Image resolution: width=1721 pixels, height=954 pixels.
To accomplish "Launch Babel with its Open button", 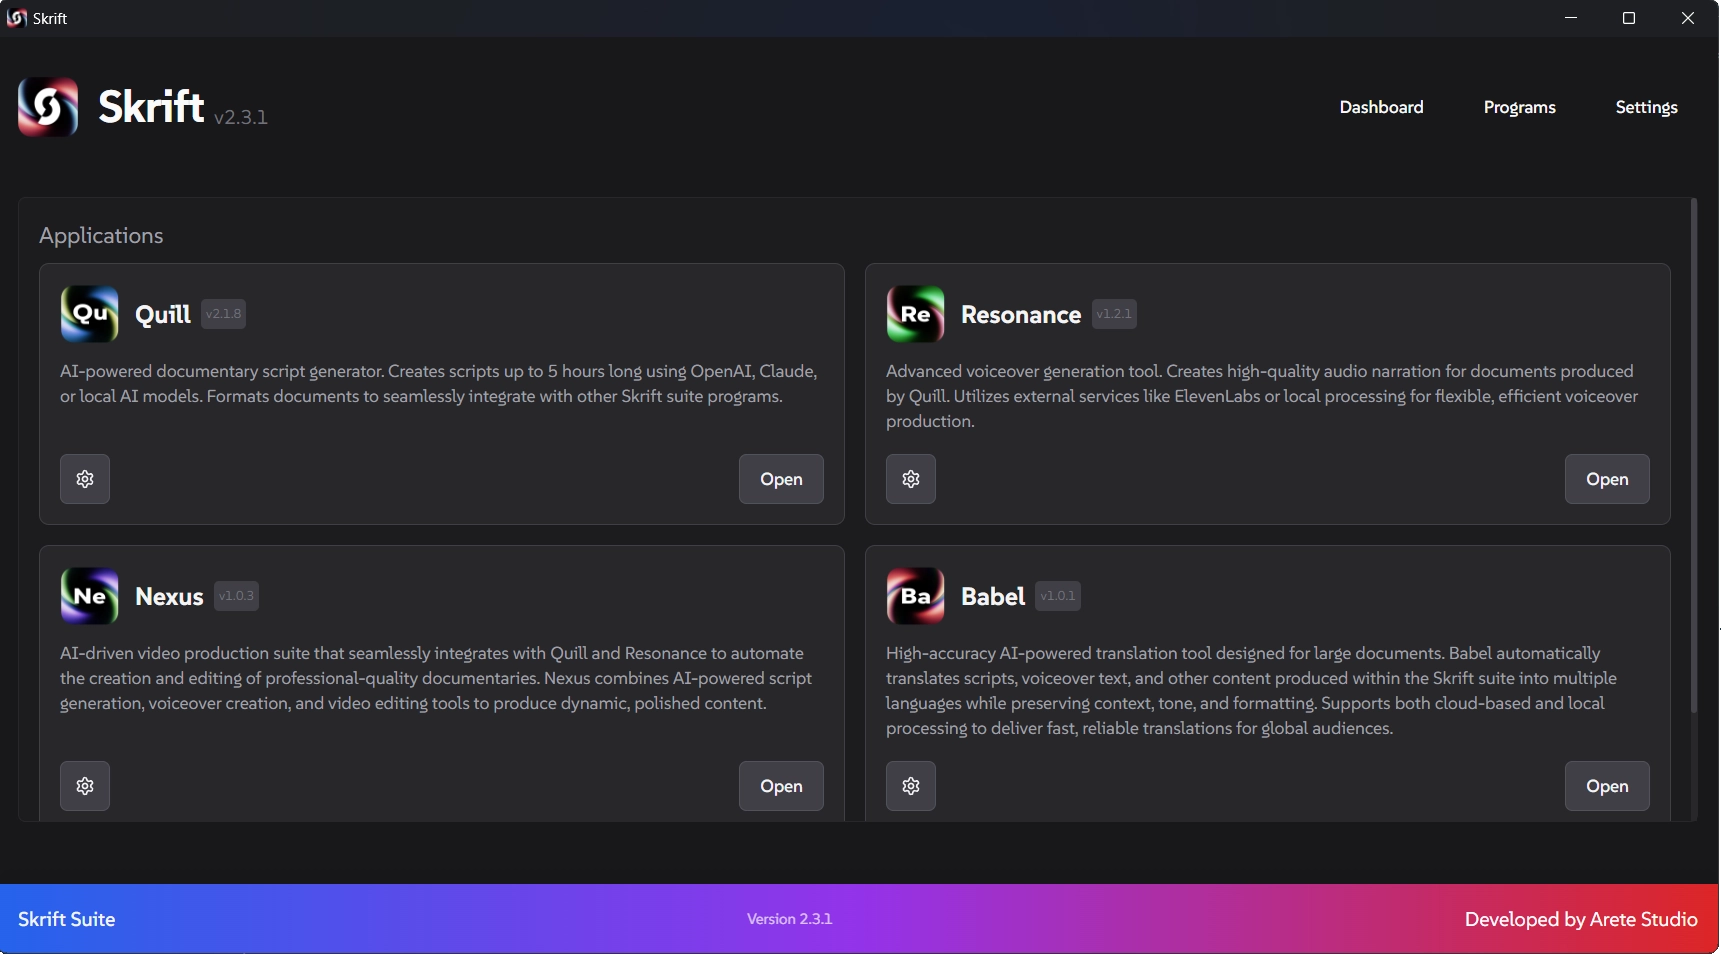I will [x=1607, y=786].
